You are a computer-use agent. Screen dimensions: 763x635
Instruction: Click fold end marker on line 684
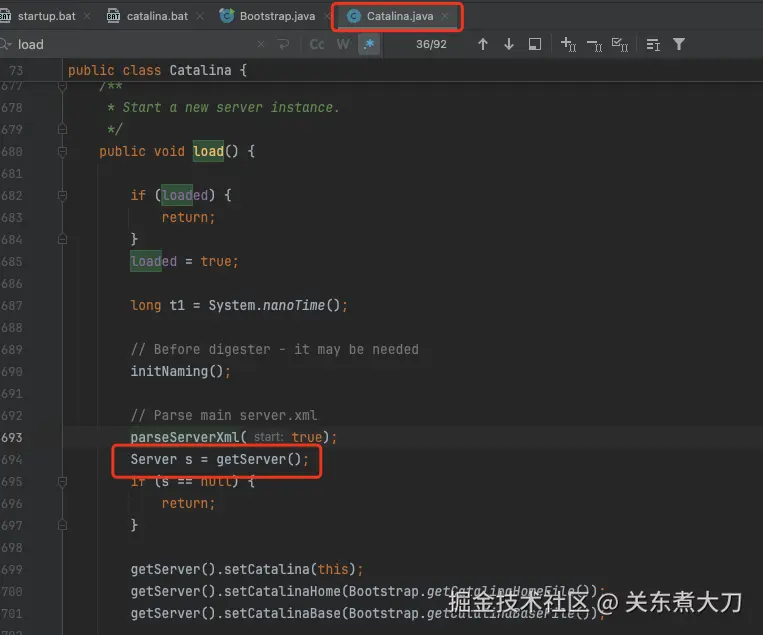[x=62, y=239]
